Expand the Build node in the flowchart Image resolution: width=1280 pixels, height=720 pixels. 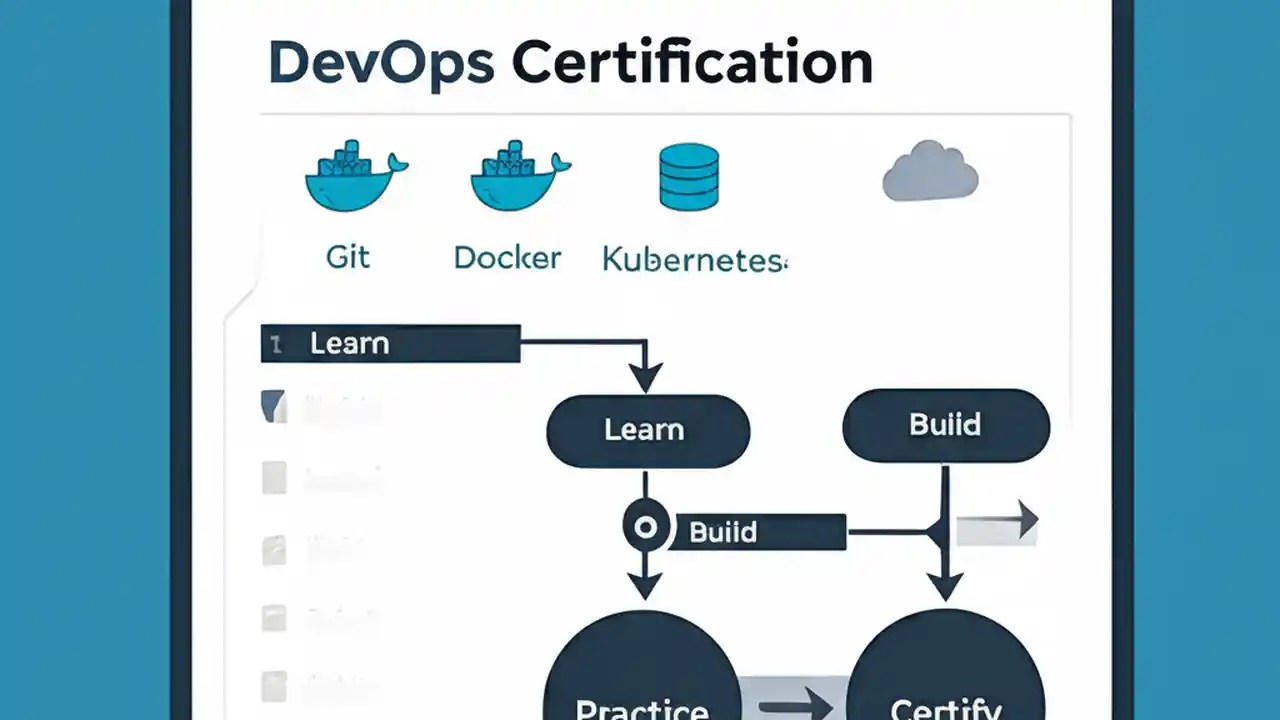pos(945,425)
